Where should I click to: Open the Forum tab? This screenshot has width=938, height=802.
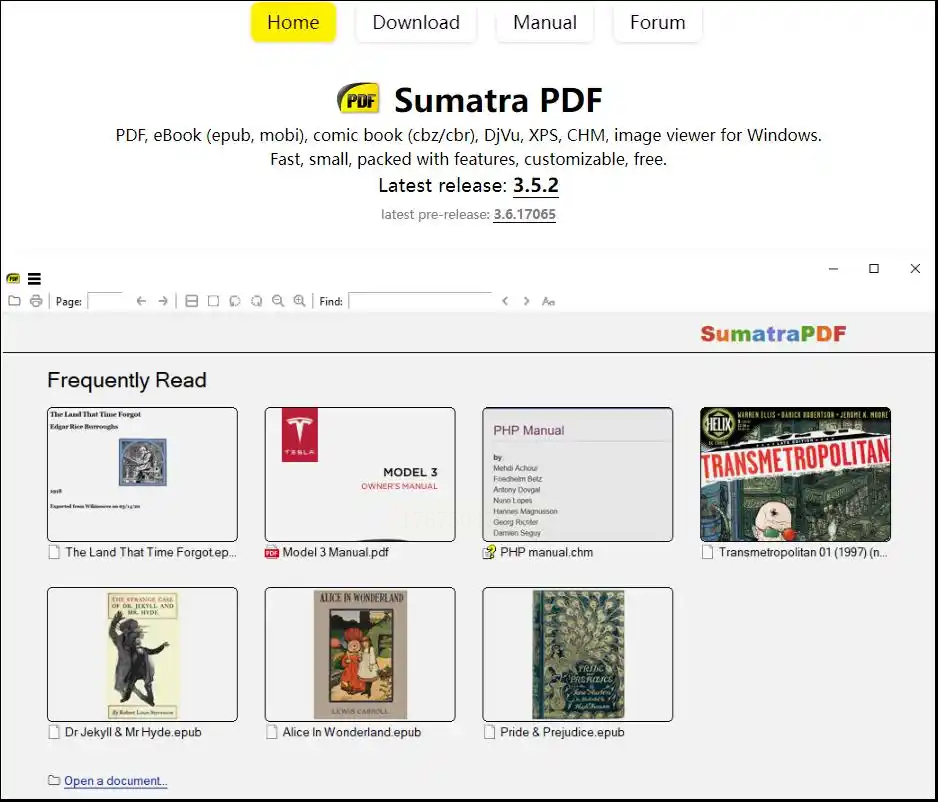coord(657,23)
